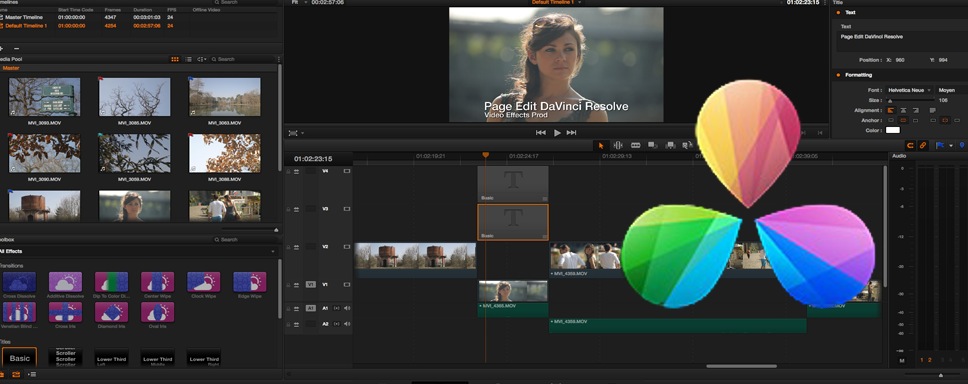Click the Toolbox search field
This screenshot has height=384, width=968.
pyautogui.click(x=244, y=240)
